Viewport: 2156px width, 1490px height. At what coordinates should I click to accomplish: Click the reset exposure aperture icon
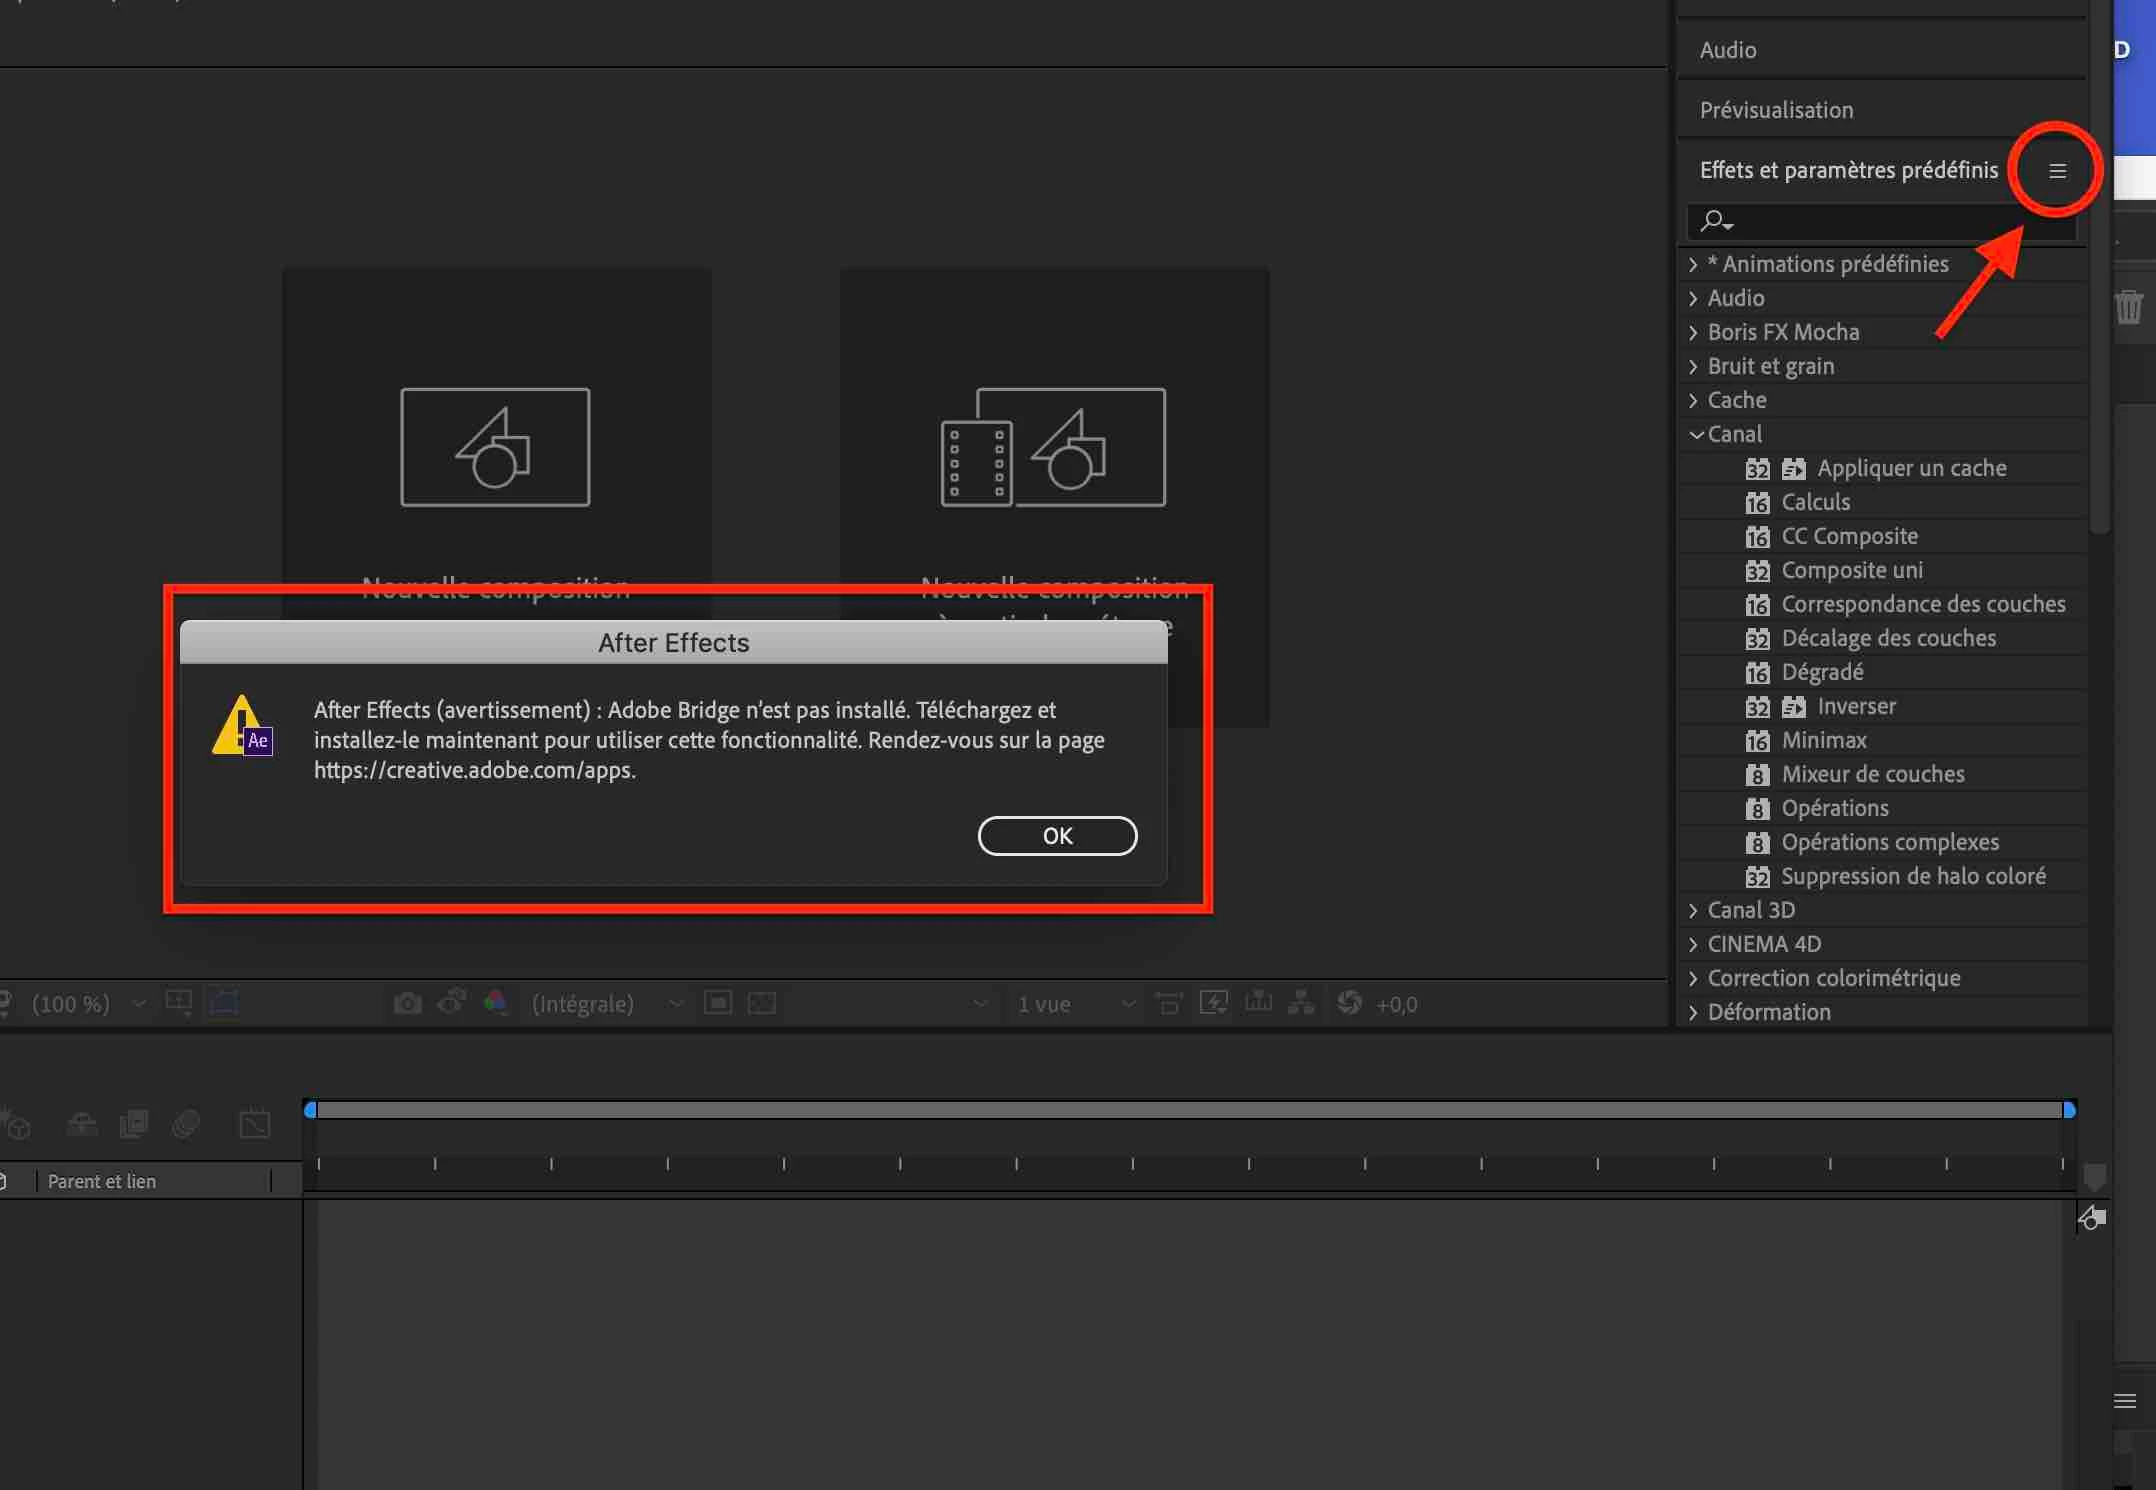pyautogui.click(x=1349, y=1003)
